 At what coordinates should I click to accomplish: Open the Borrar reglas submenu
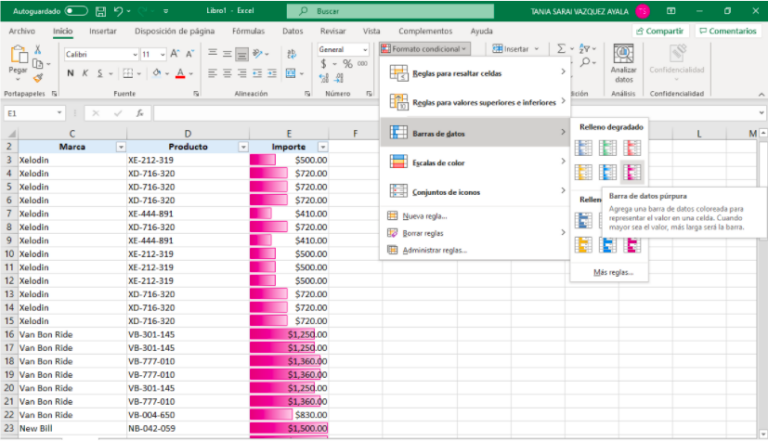pyautogui.click(x=475, y=233)
